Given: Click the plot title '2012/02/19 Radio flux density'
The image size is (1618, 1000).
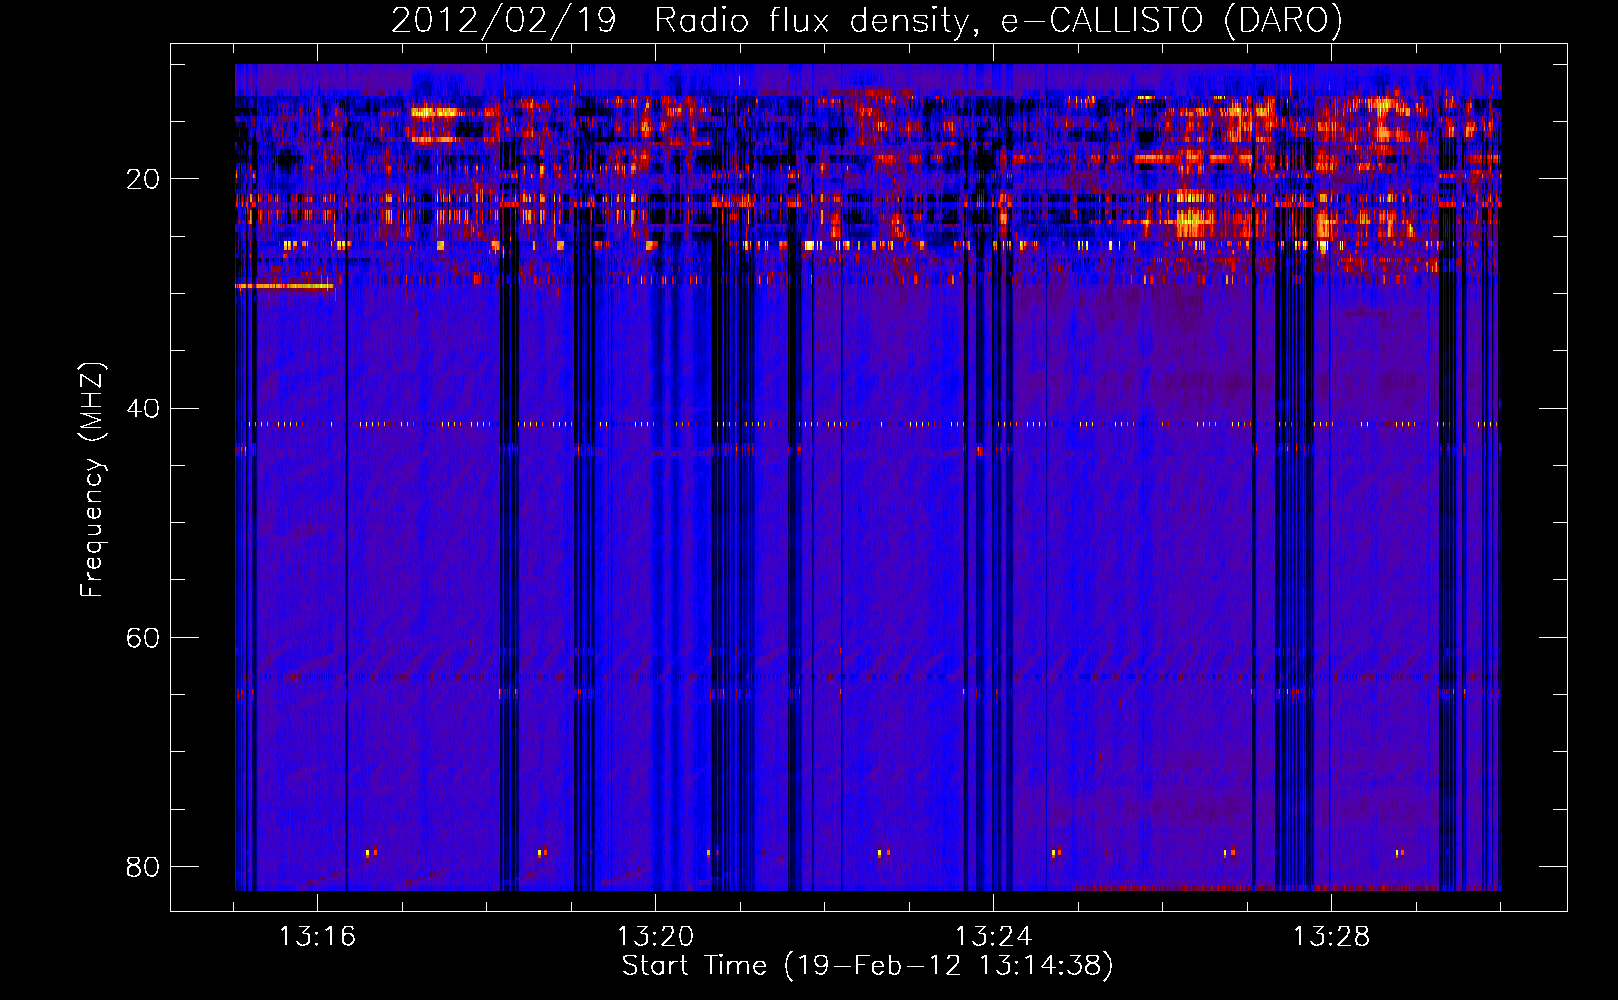Looking at the screenshot, I should click(679, 21).
